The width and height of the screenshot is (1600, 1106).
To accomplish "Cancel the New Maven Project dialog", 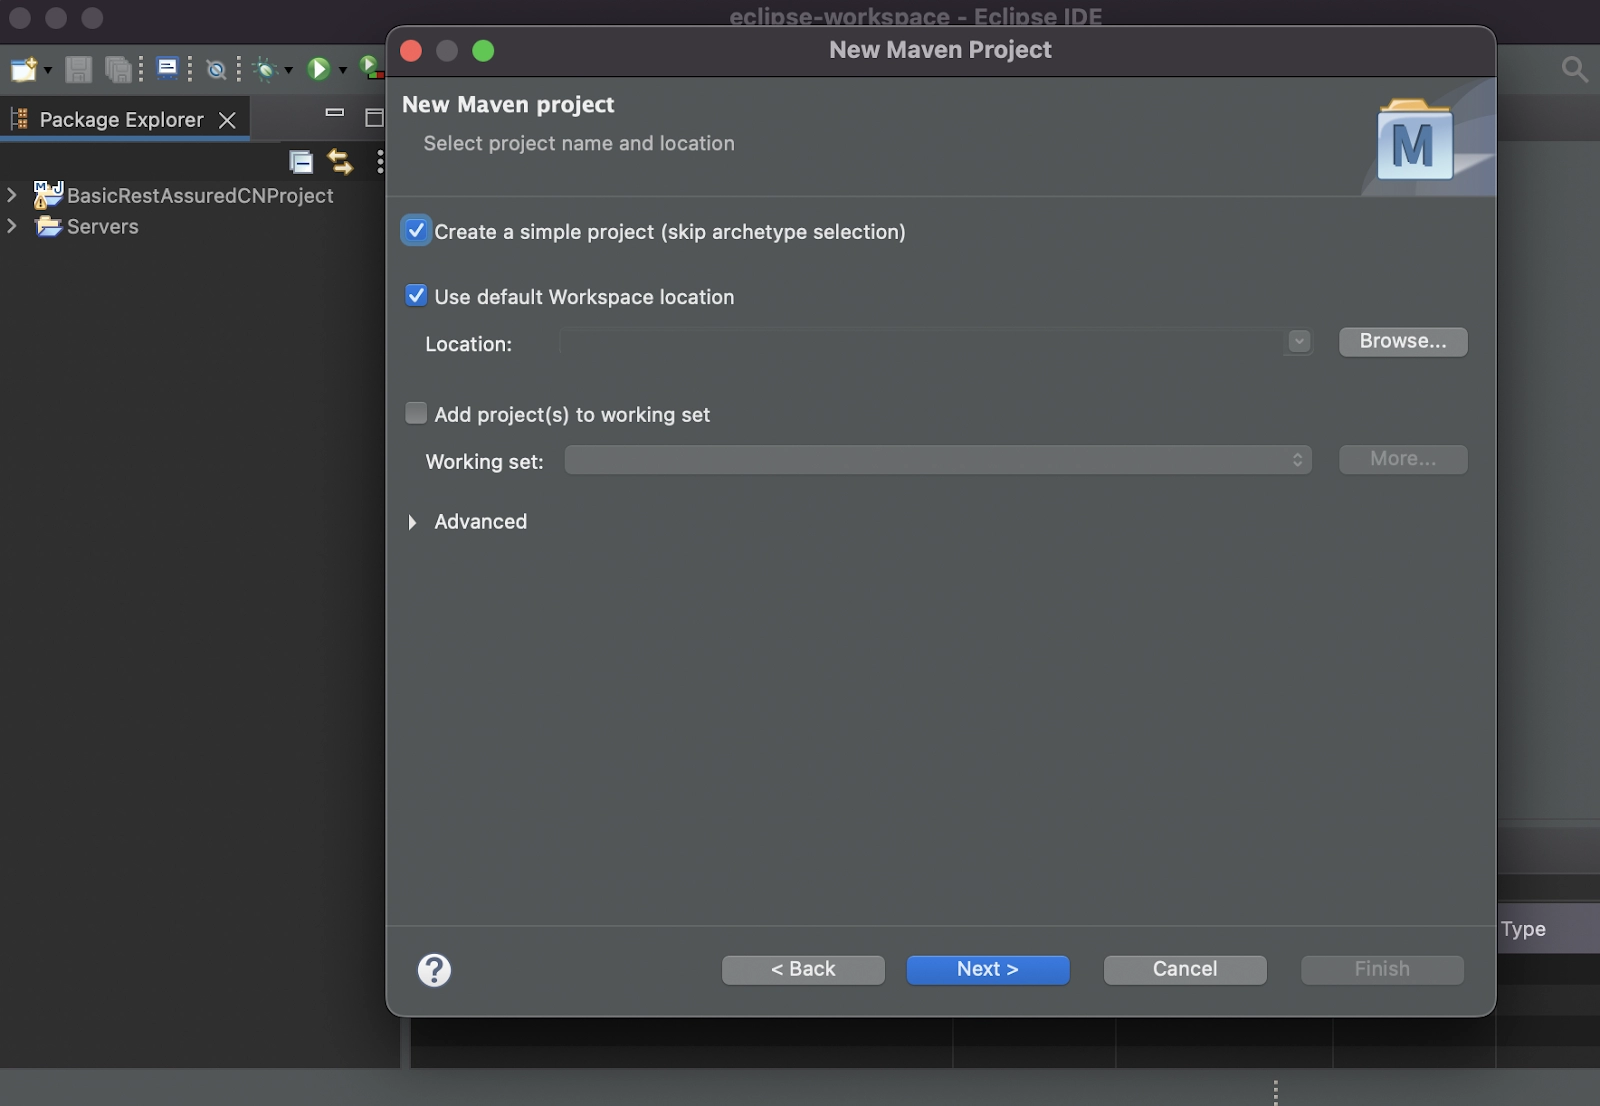I will [1185, 969].
